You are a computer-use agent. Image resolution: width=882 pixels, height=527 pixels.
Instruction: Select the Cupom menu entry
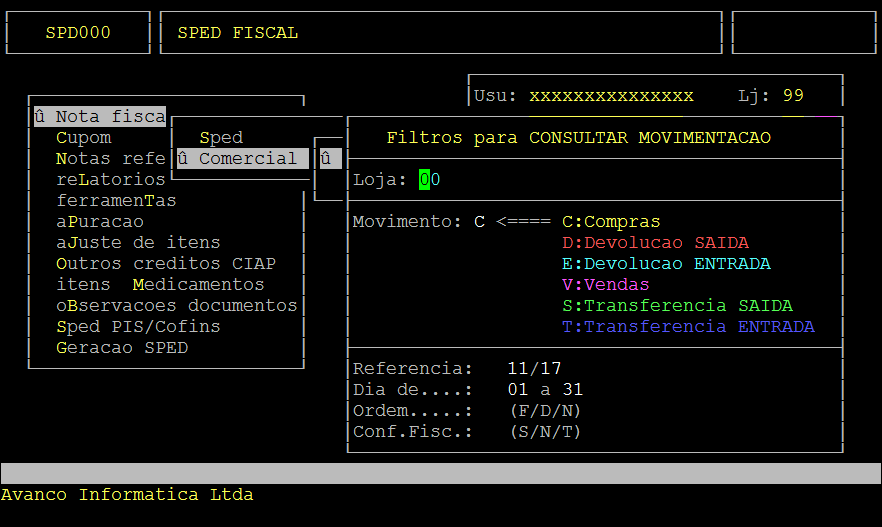(84, 138)
